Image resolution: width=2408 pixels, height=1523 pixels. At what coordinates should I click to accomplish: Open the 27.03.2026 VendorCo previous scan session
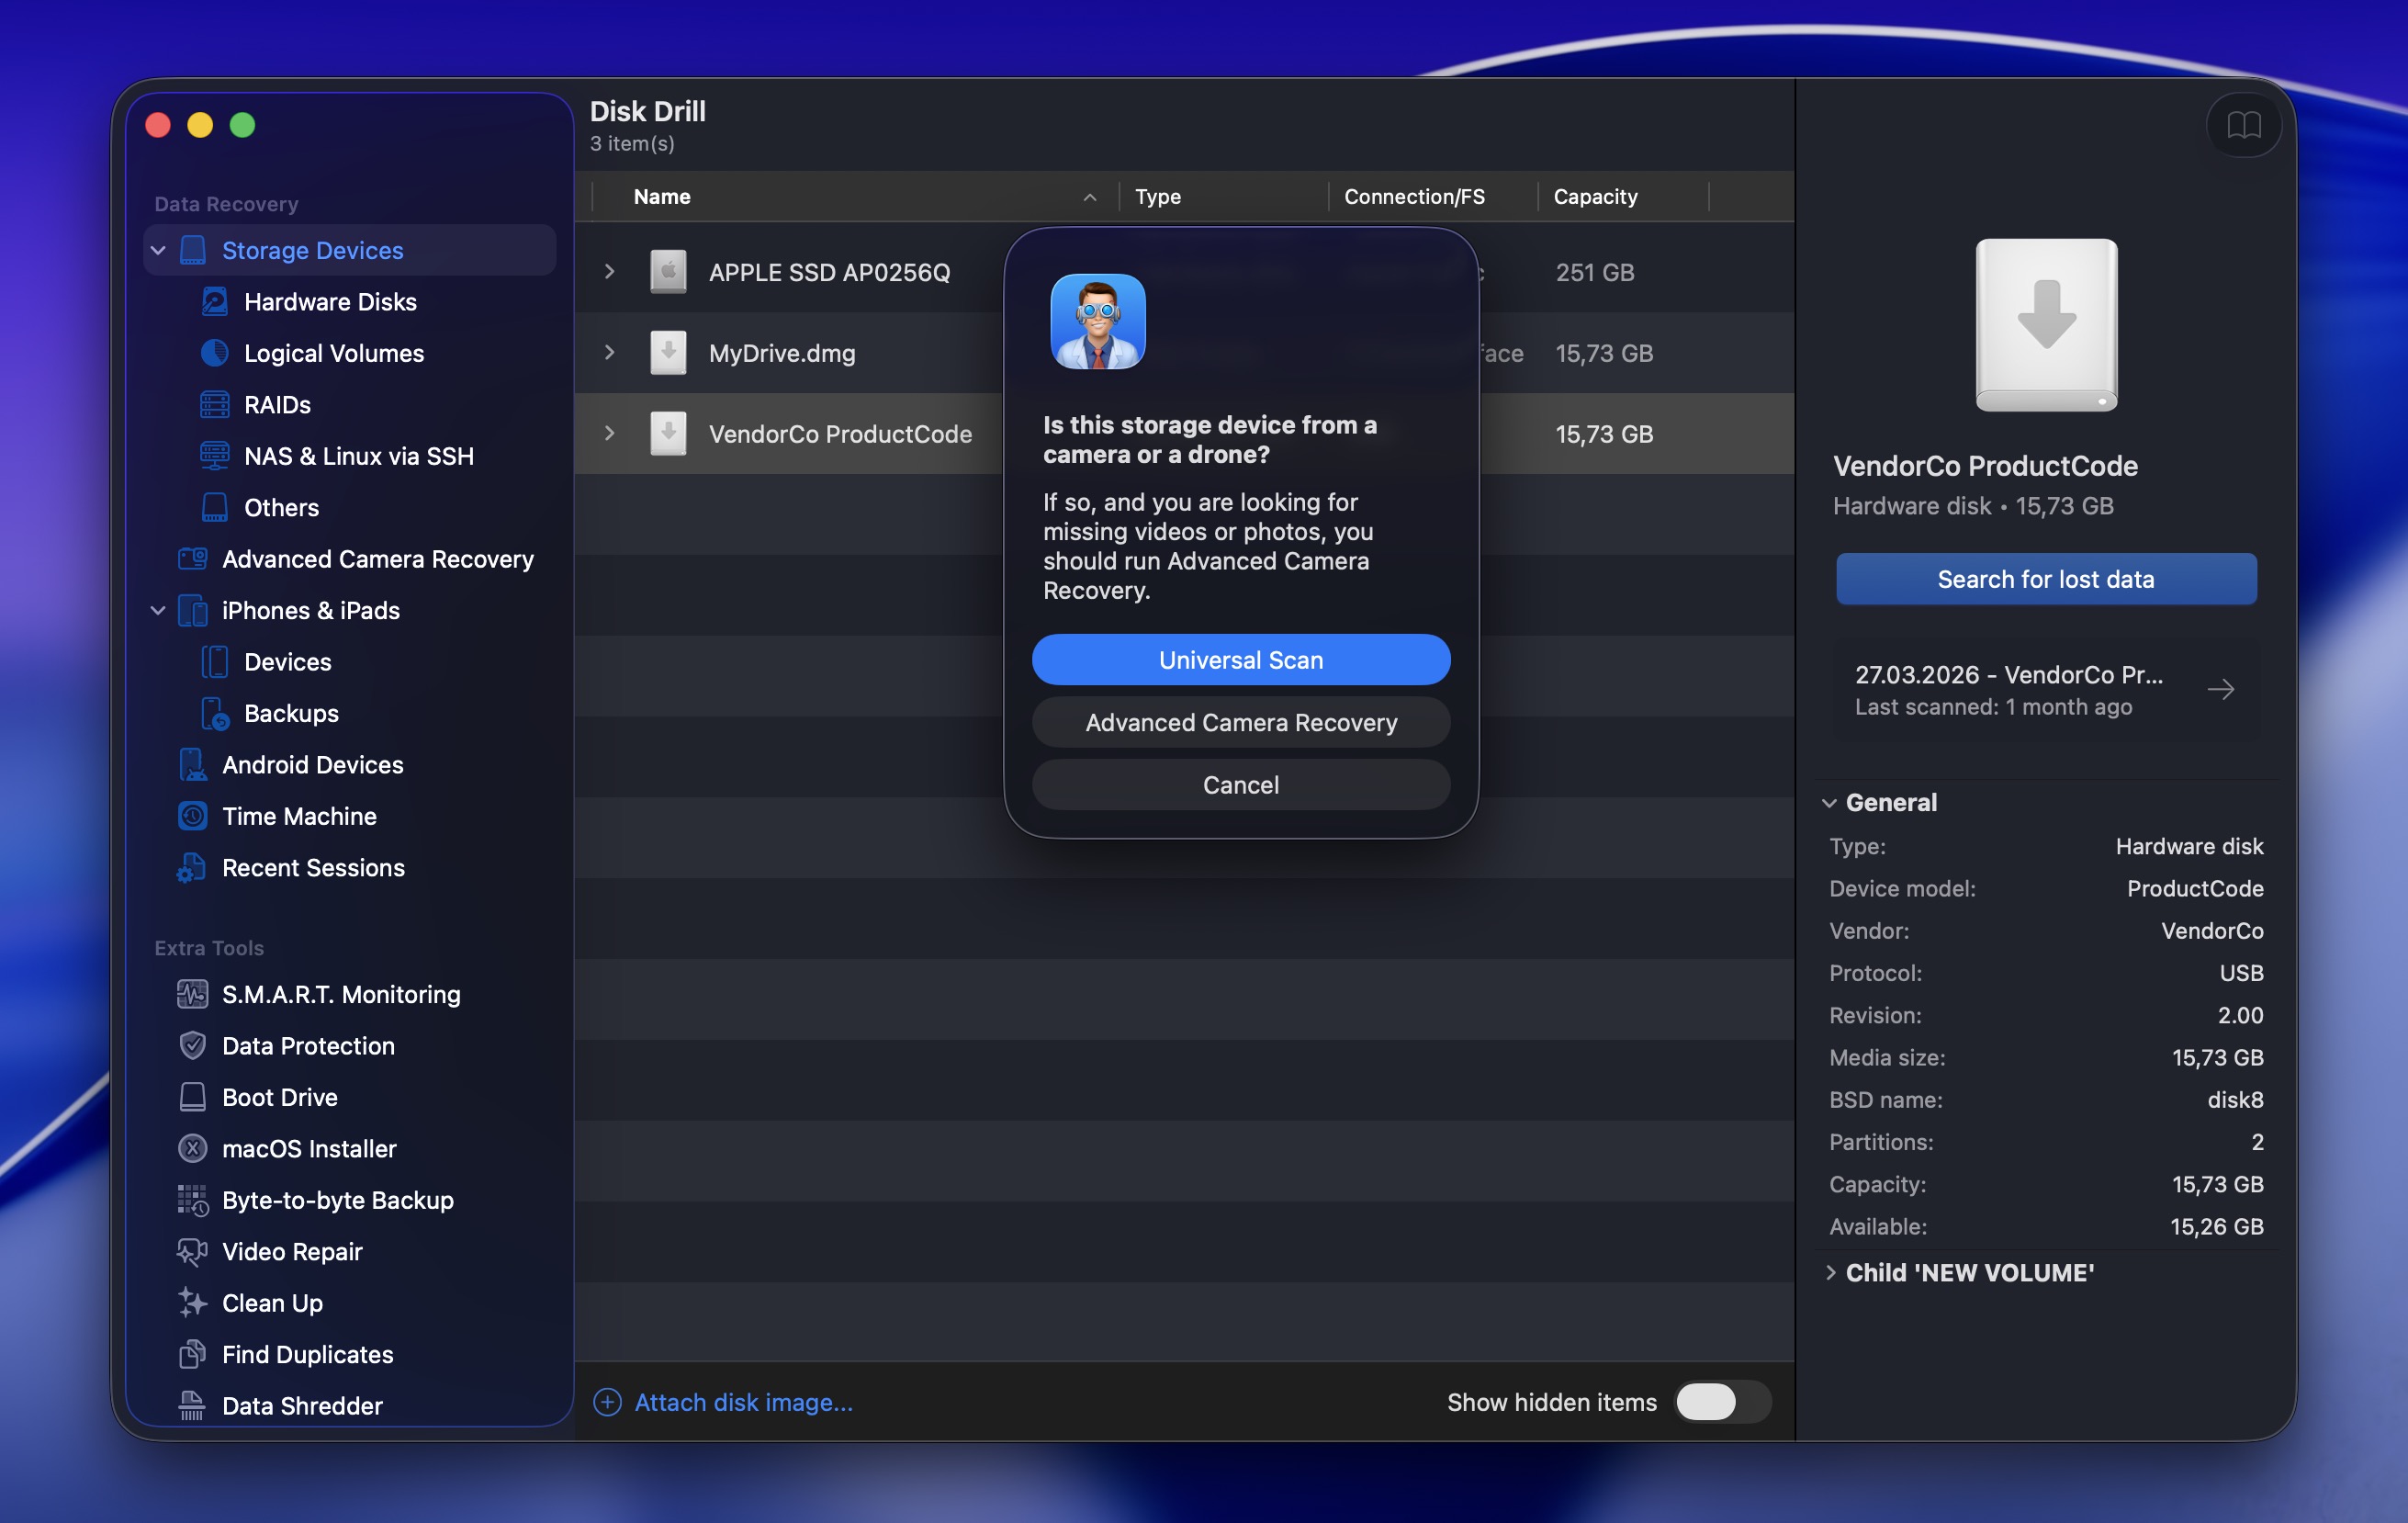coord(2046,690)
